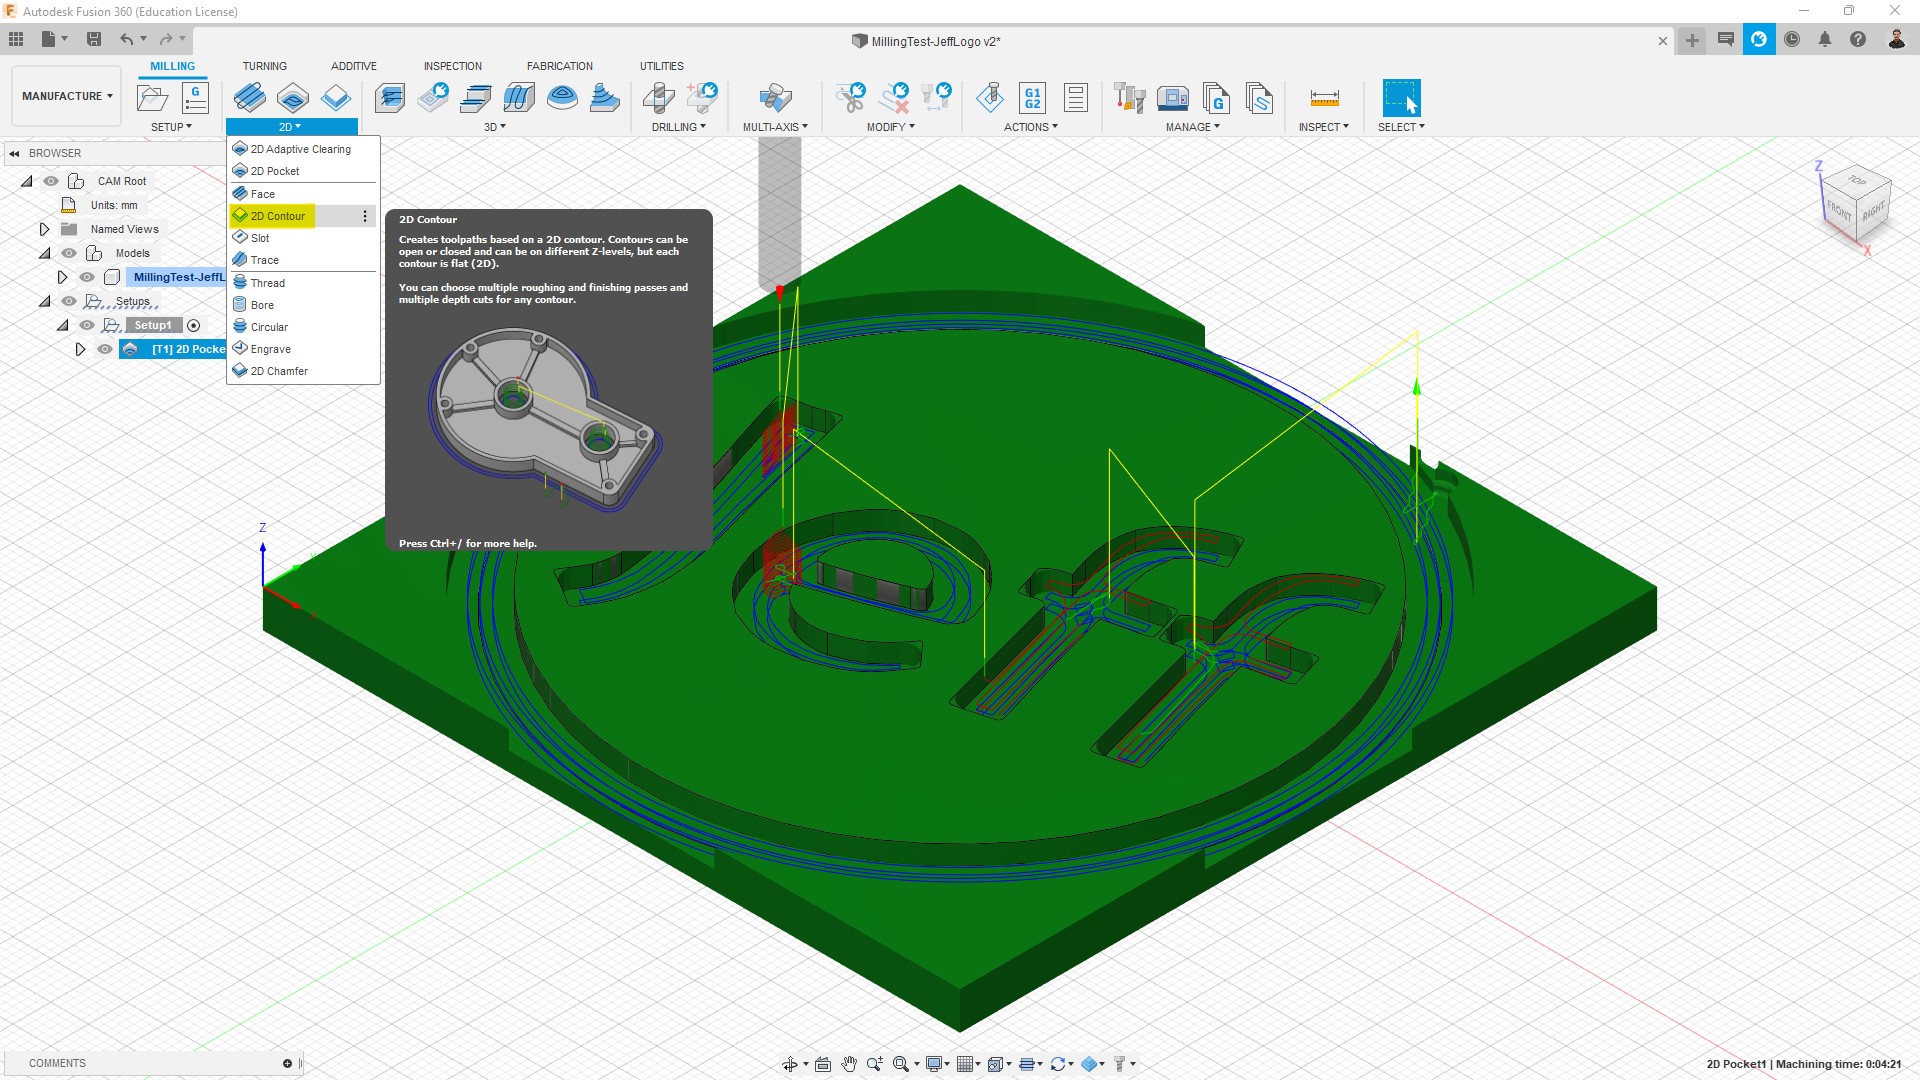Choose 2D Adaptive Clearing from menu

click(300, 149)
